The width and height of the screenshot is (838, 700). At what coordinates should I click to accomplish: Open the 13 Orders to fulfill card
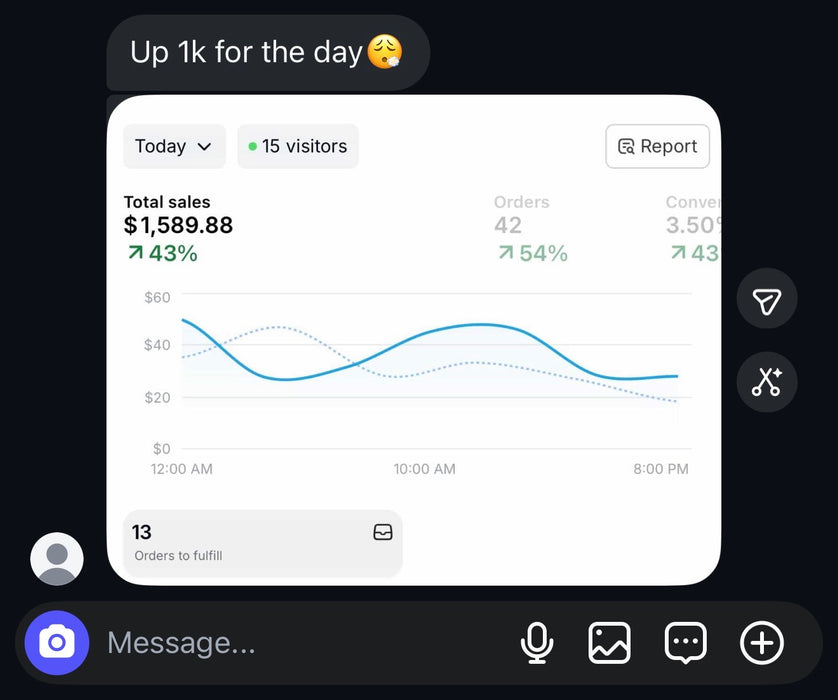pyautogui.click(x=262, y=543)
